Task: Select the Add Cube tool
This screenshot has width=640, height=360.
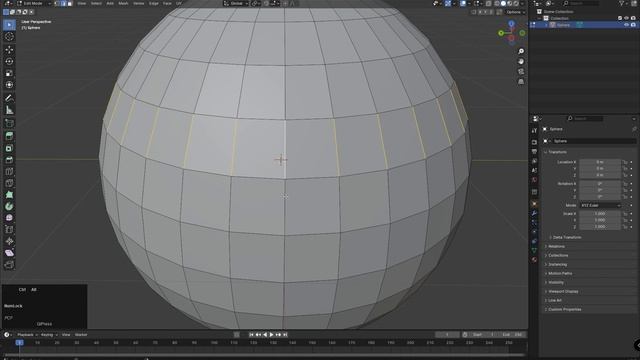Action: [9, 123]
